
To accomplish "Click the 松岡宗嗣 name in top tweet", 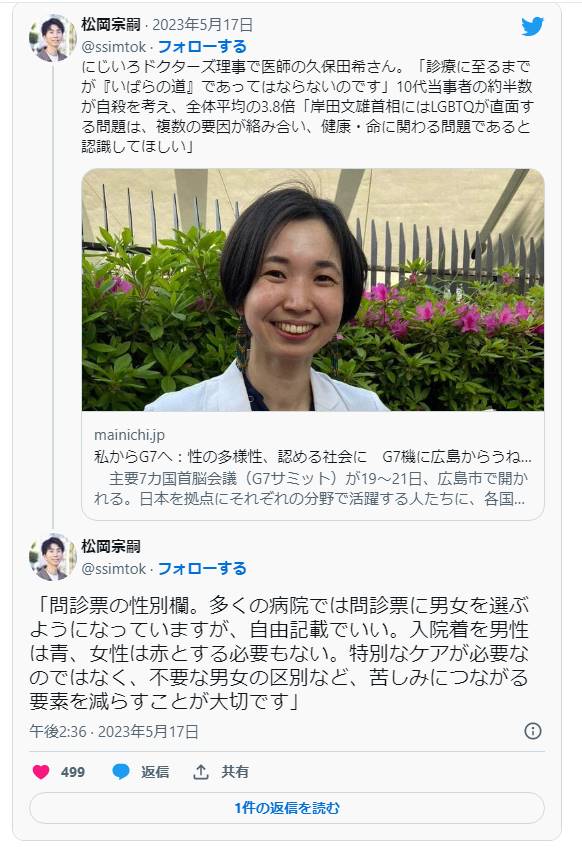I will (x=111, y=25).
